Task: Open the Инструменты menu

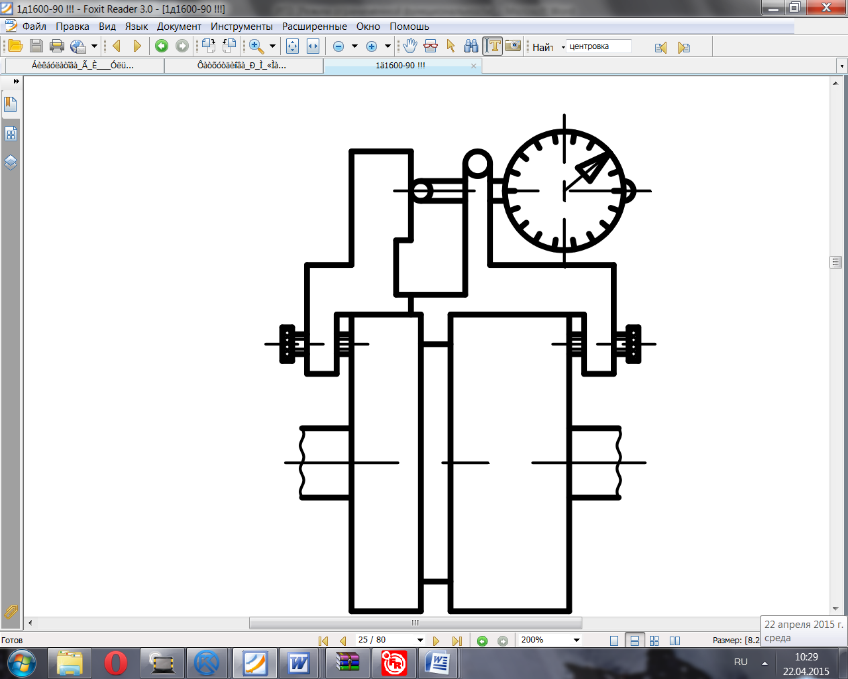Action: click(242, 26)
